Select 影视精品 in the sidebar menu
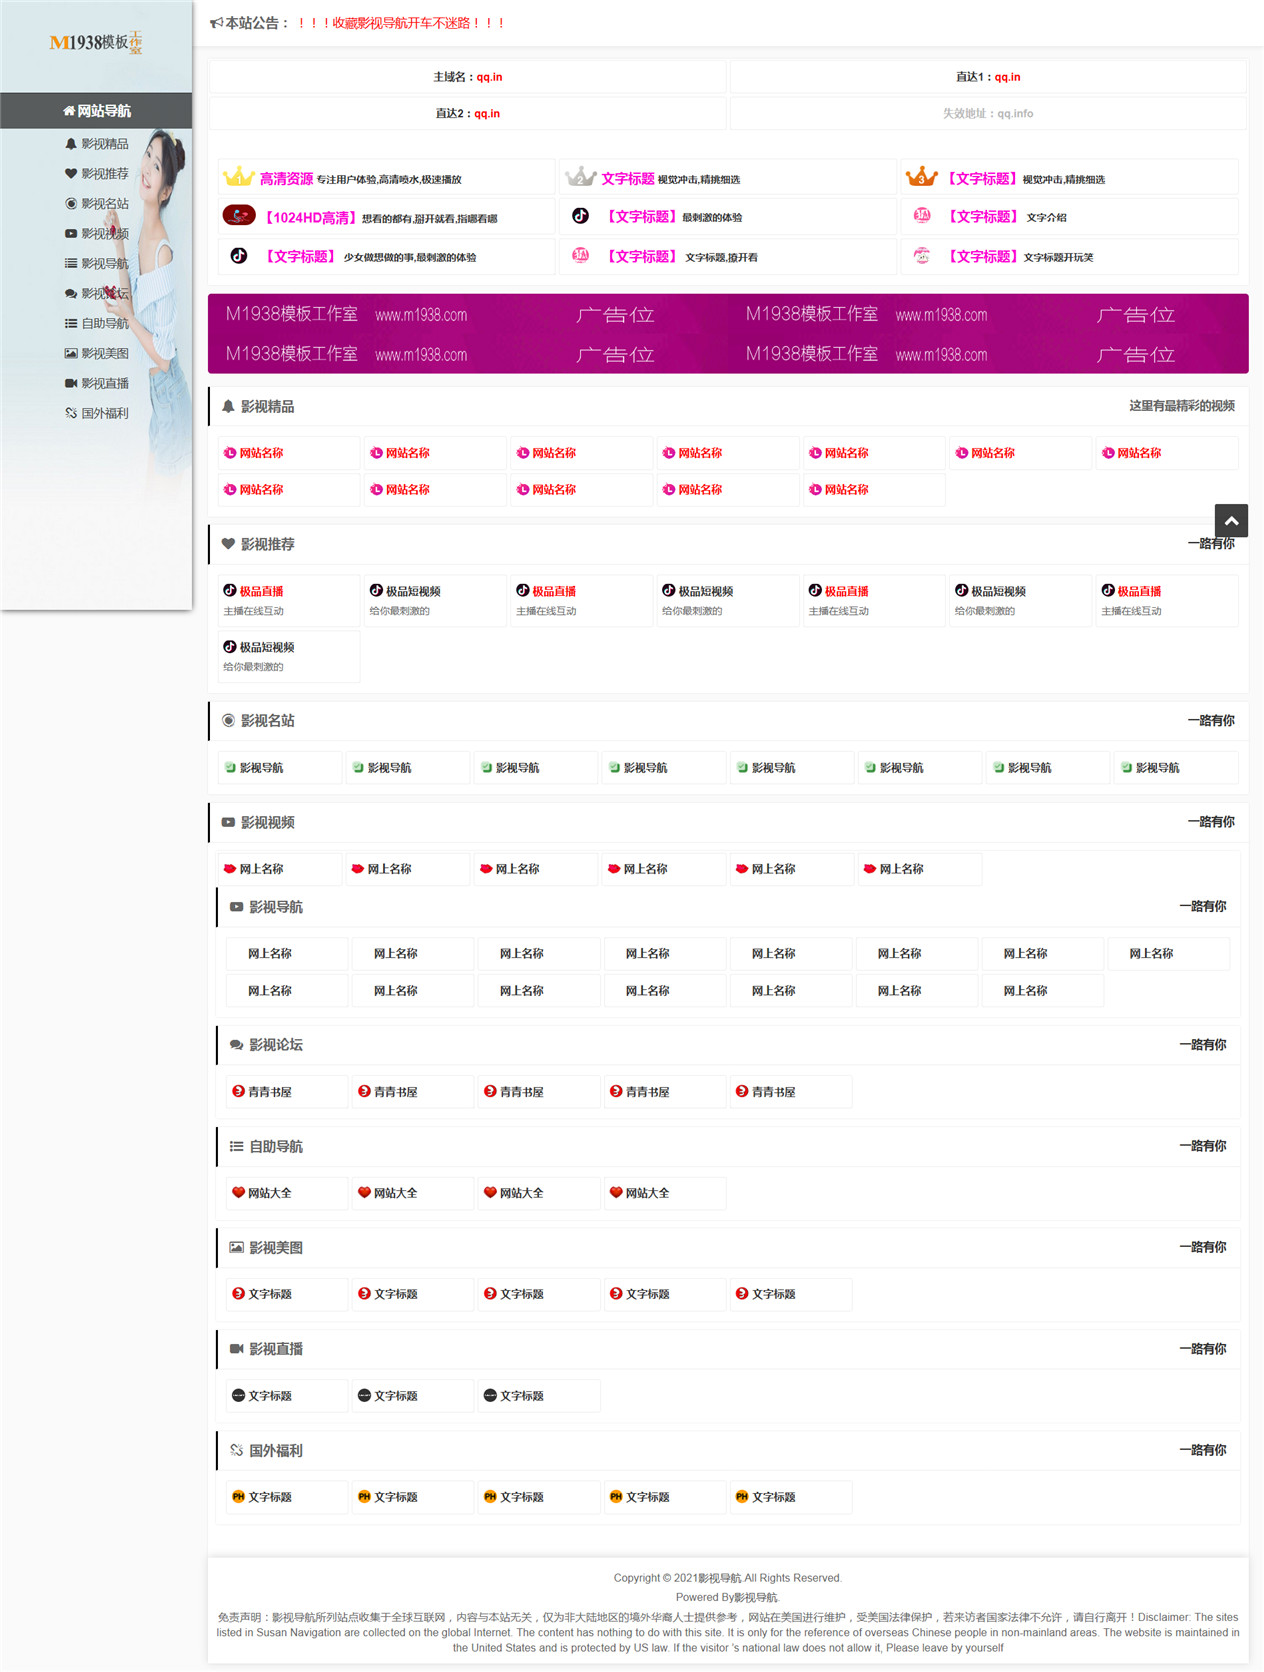Image resolution: width=1264 pixels, height=1672 pixels. point(97,144)
